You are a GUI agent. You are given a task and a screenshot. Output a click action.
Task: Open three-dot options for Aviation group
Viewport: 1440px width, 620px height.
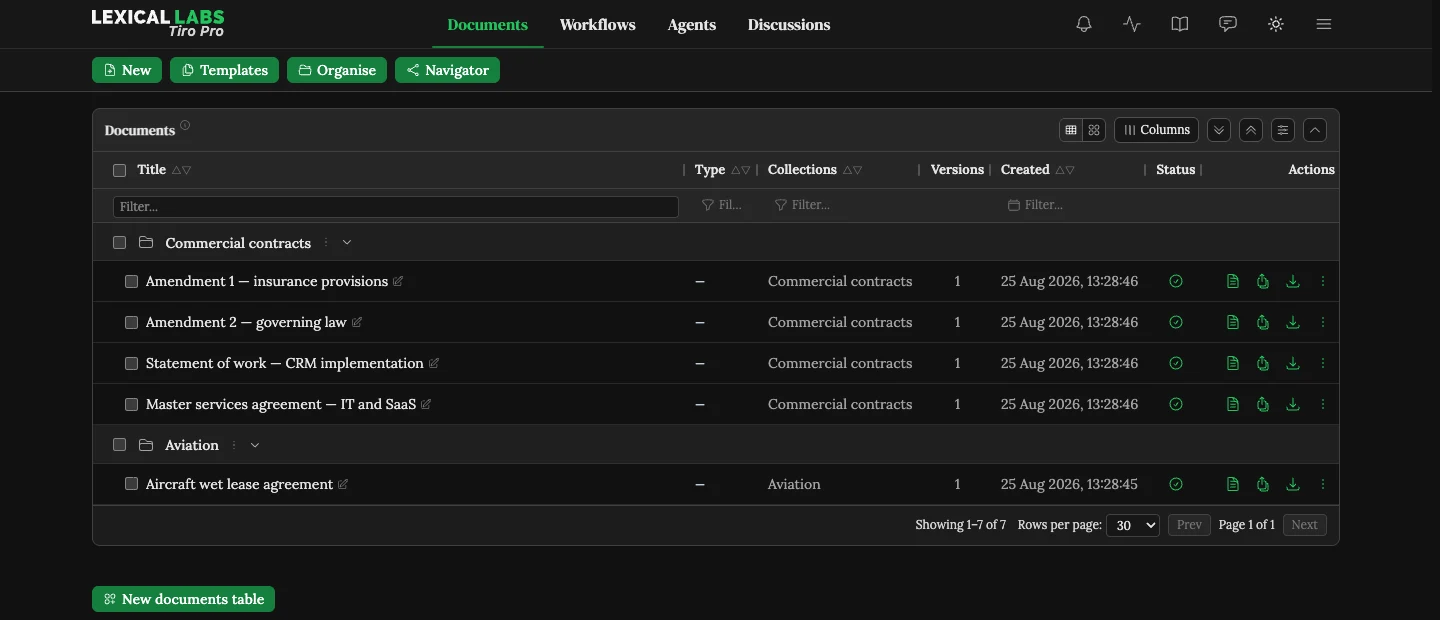tap(234, 446)
